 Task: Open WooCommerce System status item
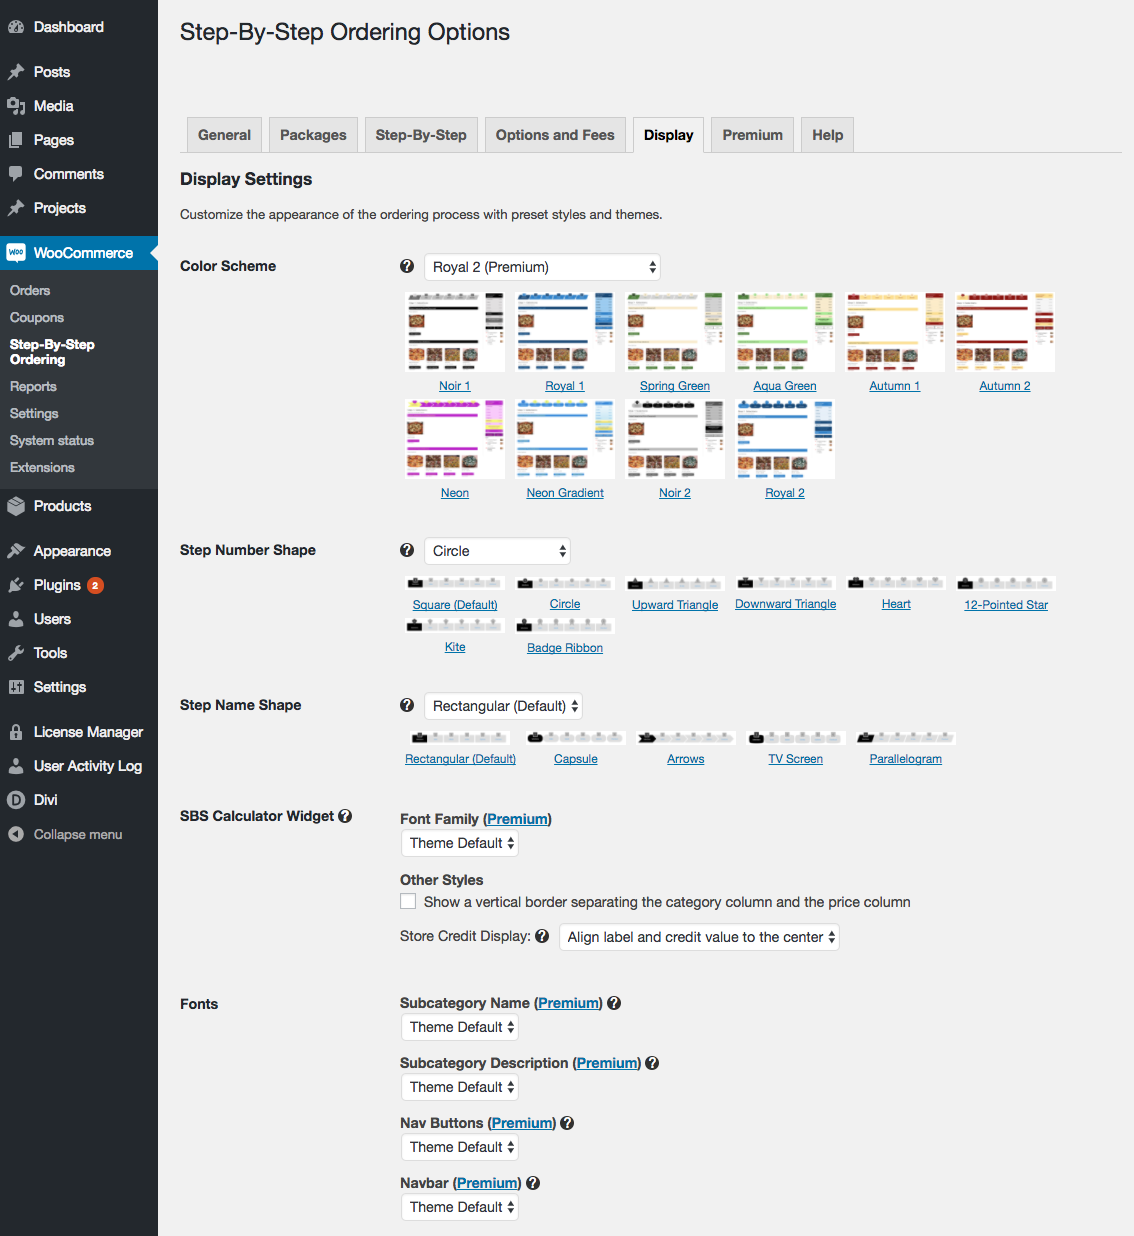click(x=52, y=440)
